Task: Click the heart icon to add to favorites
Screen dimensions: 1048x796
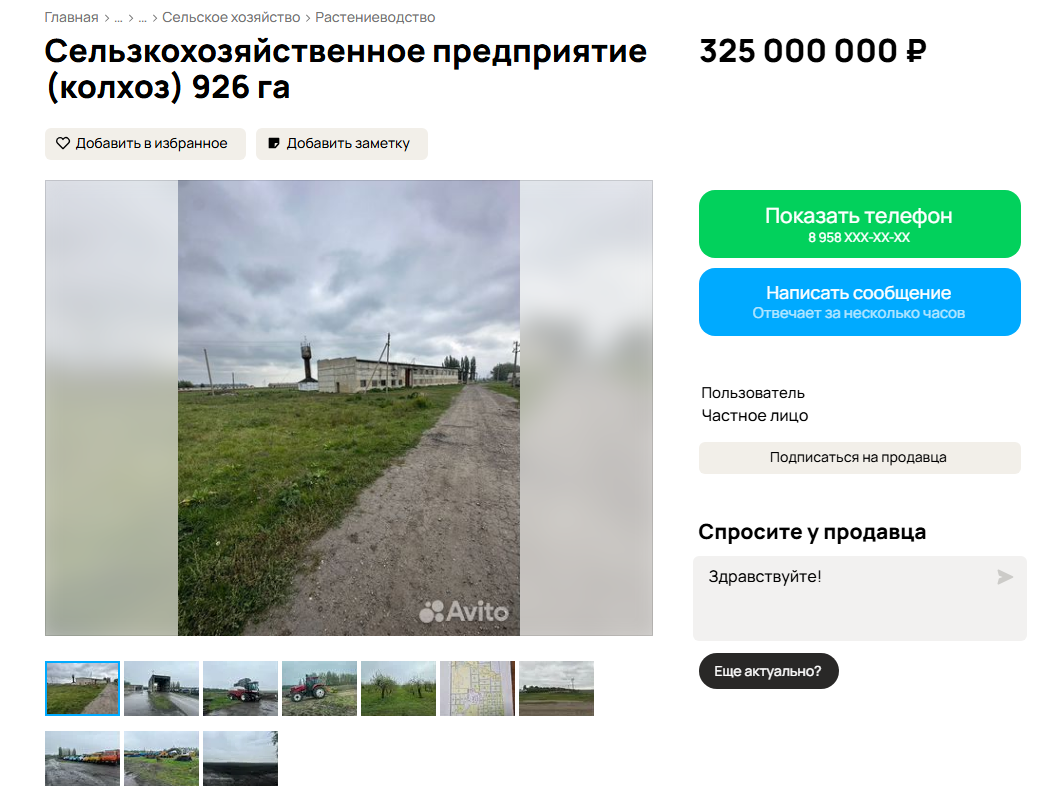Action: (x=63, y=144)
